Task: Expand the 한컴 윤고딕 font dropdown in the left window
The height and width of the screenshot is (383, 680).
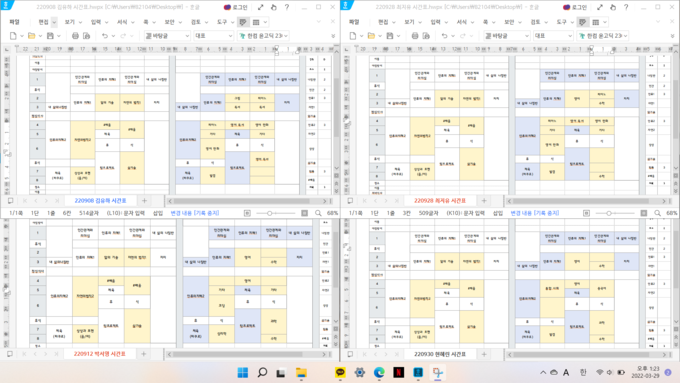Action: 263,36
